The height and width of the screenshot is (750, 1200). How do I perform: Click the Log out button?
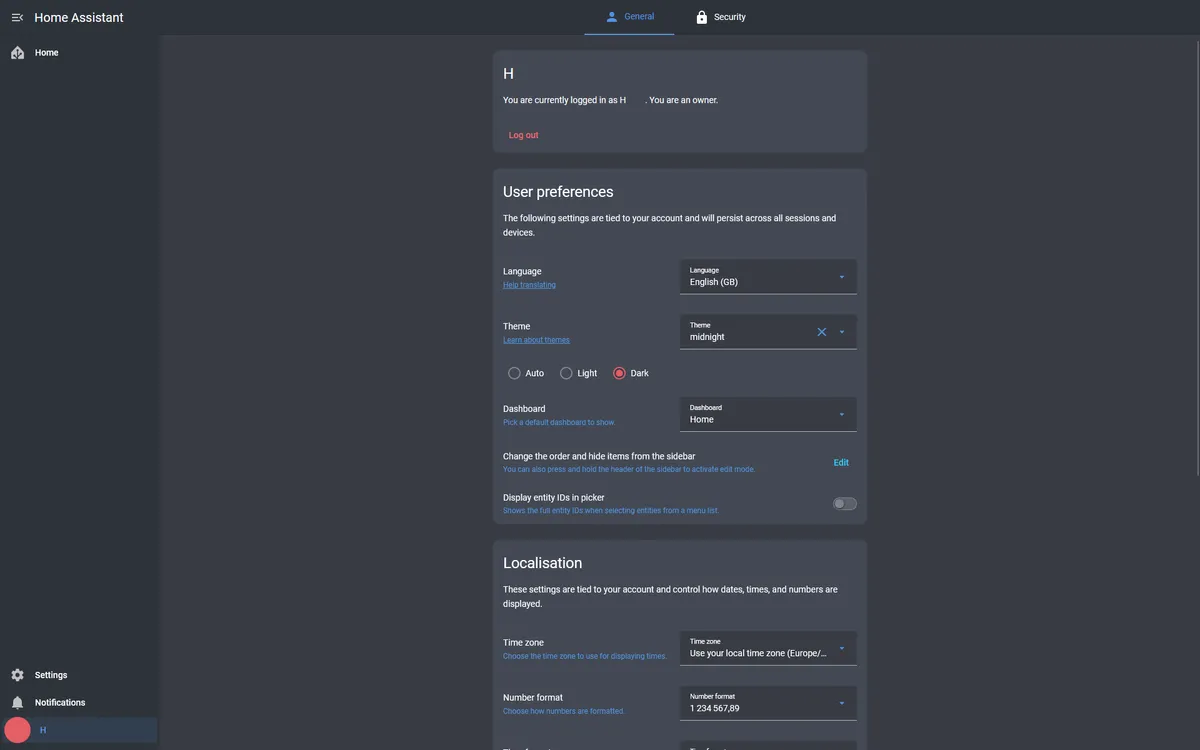click(x=523, y=135)
